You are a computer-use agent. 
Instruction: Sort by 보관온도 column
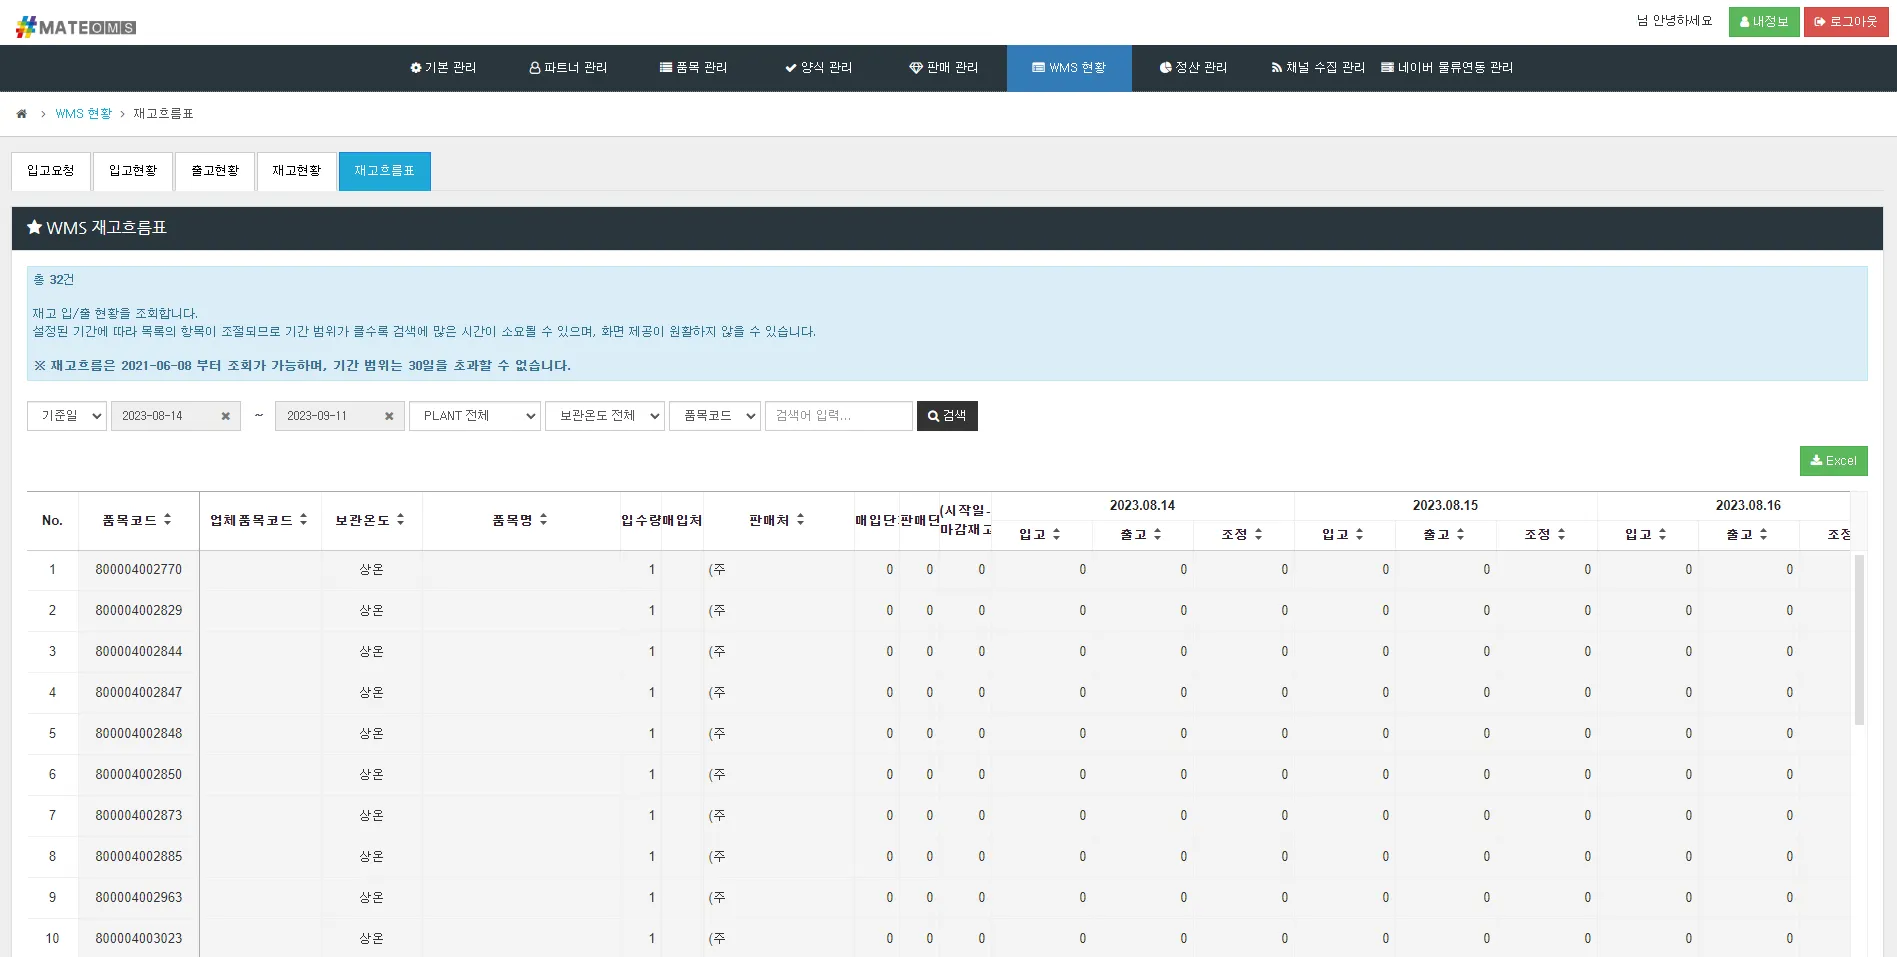pos(400,520)
